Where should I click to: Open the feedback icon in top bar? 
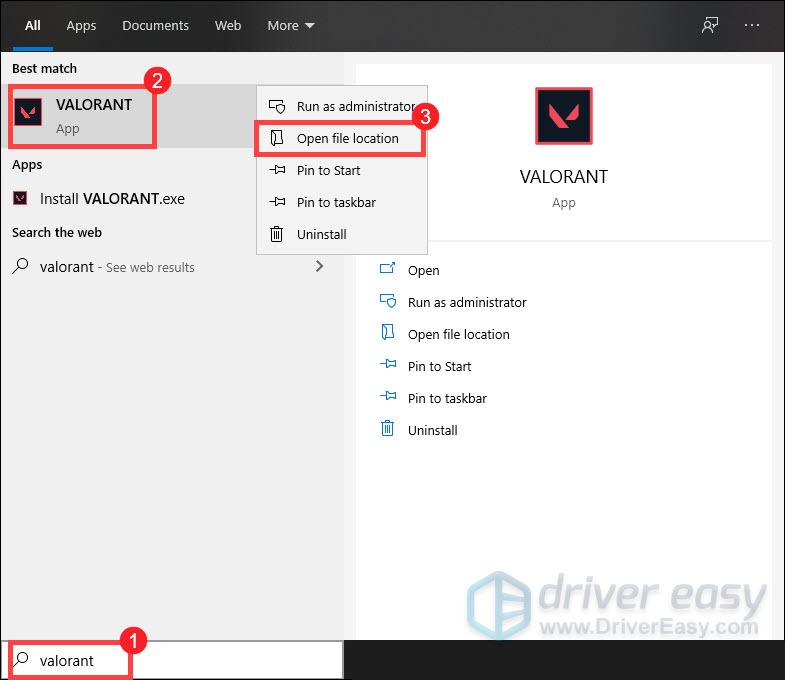(x=710, y=25)
